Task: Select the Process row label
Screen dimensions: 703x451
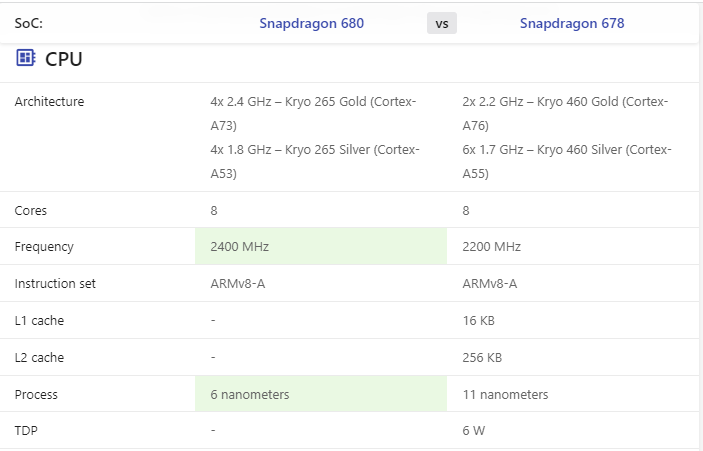Action: pyautogui.click(x=36, y=395)
